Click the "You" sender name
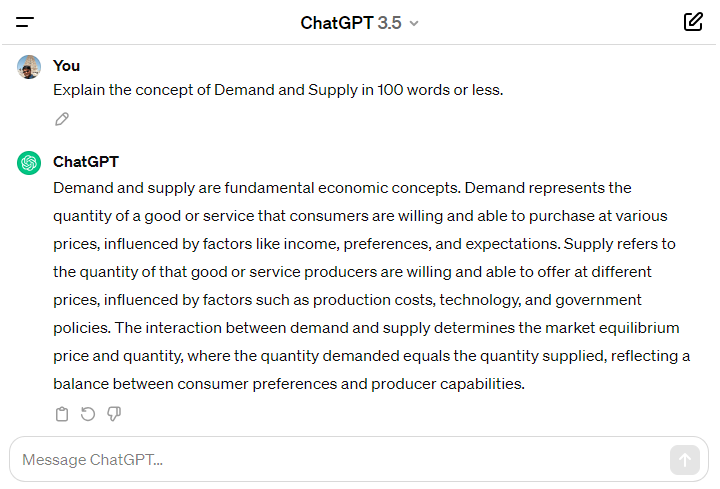The width and height of the screenshot is (720, 489). [66, 66]
